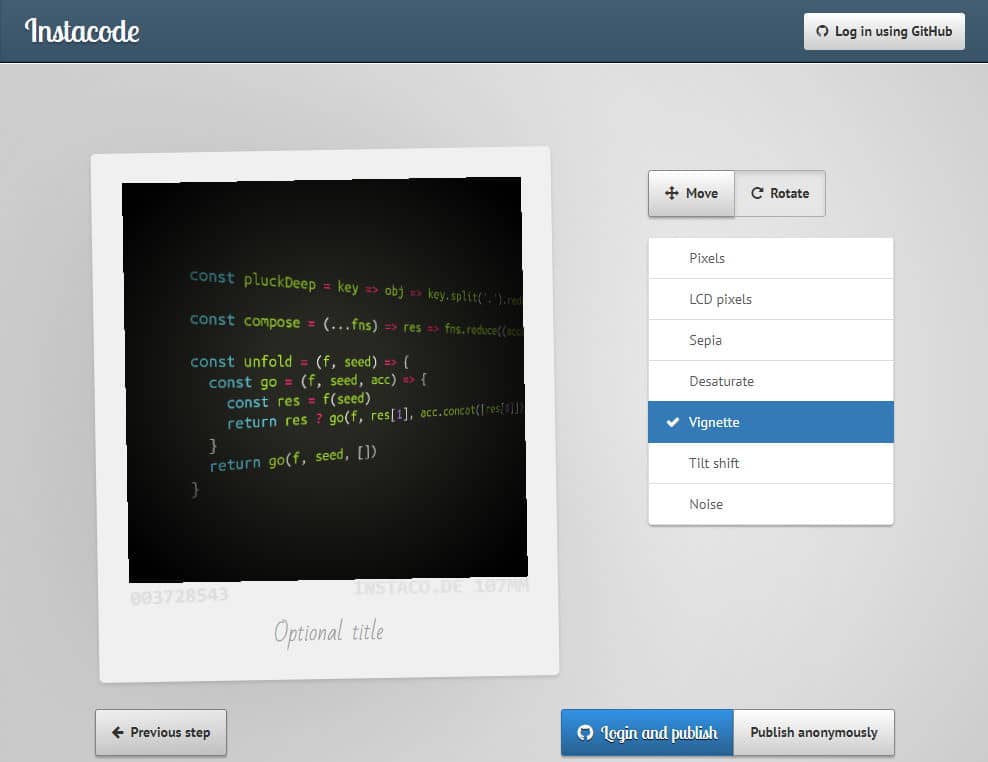Screen dimensions: 988x762
Task: Toggle the Pixels filter
Action: click(770, 258)
